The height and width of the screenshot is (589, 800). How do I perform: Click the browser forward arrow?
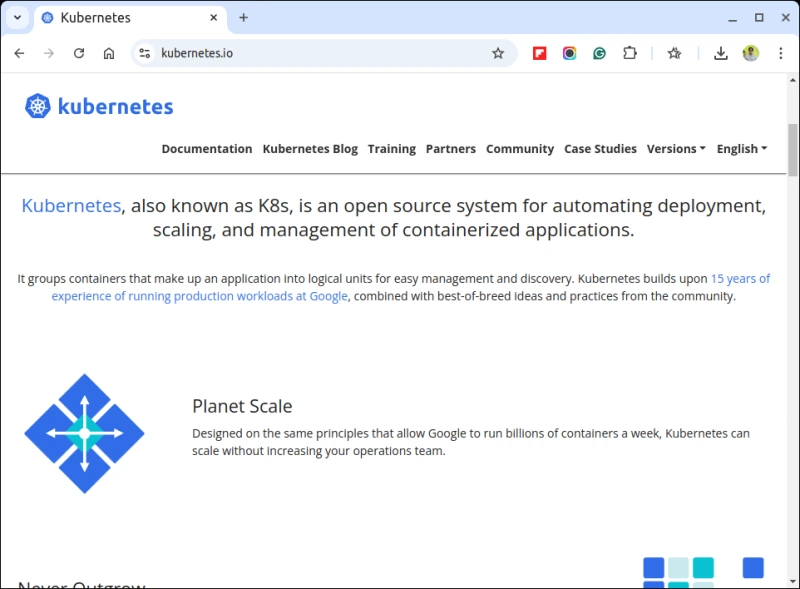(49, 53)
